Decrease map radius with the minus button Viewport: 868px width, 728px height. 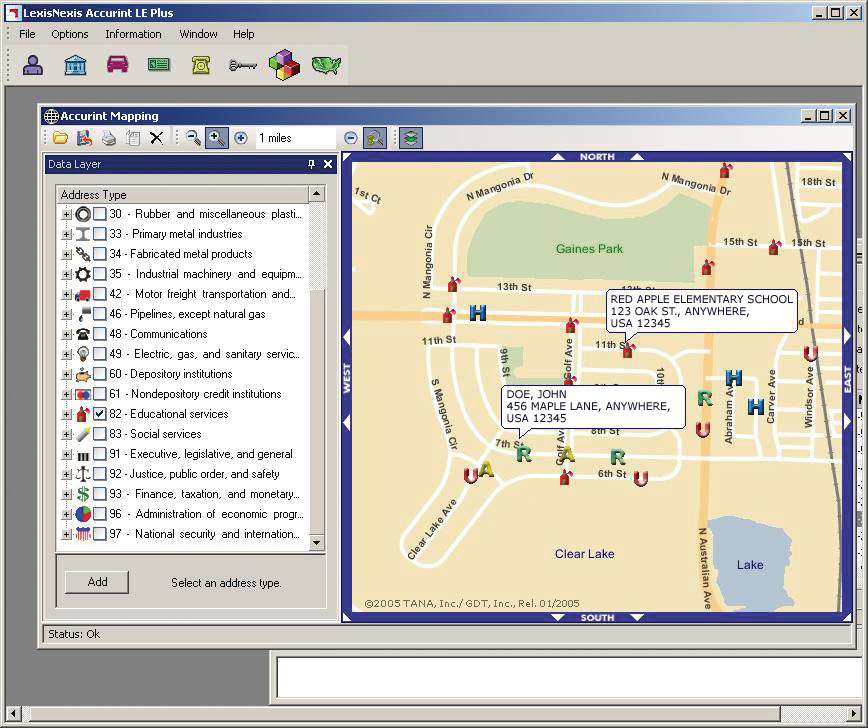(351, 138)
